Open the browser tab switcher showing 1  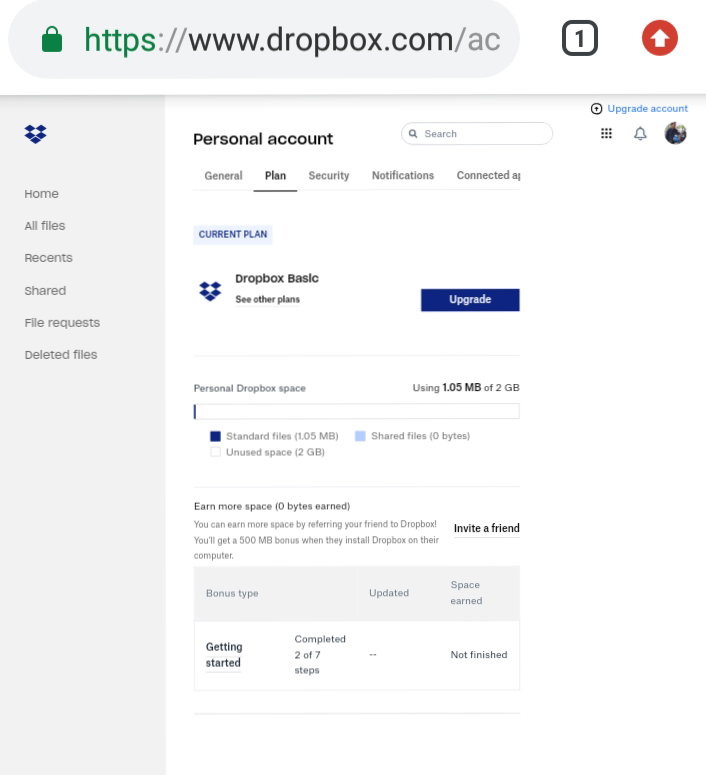click(x=579, y=38)
